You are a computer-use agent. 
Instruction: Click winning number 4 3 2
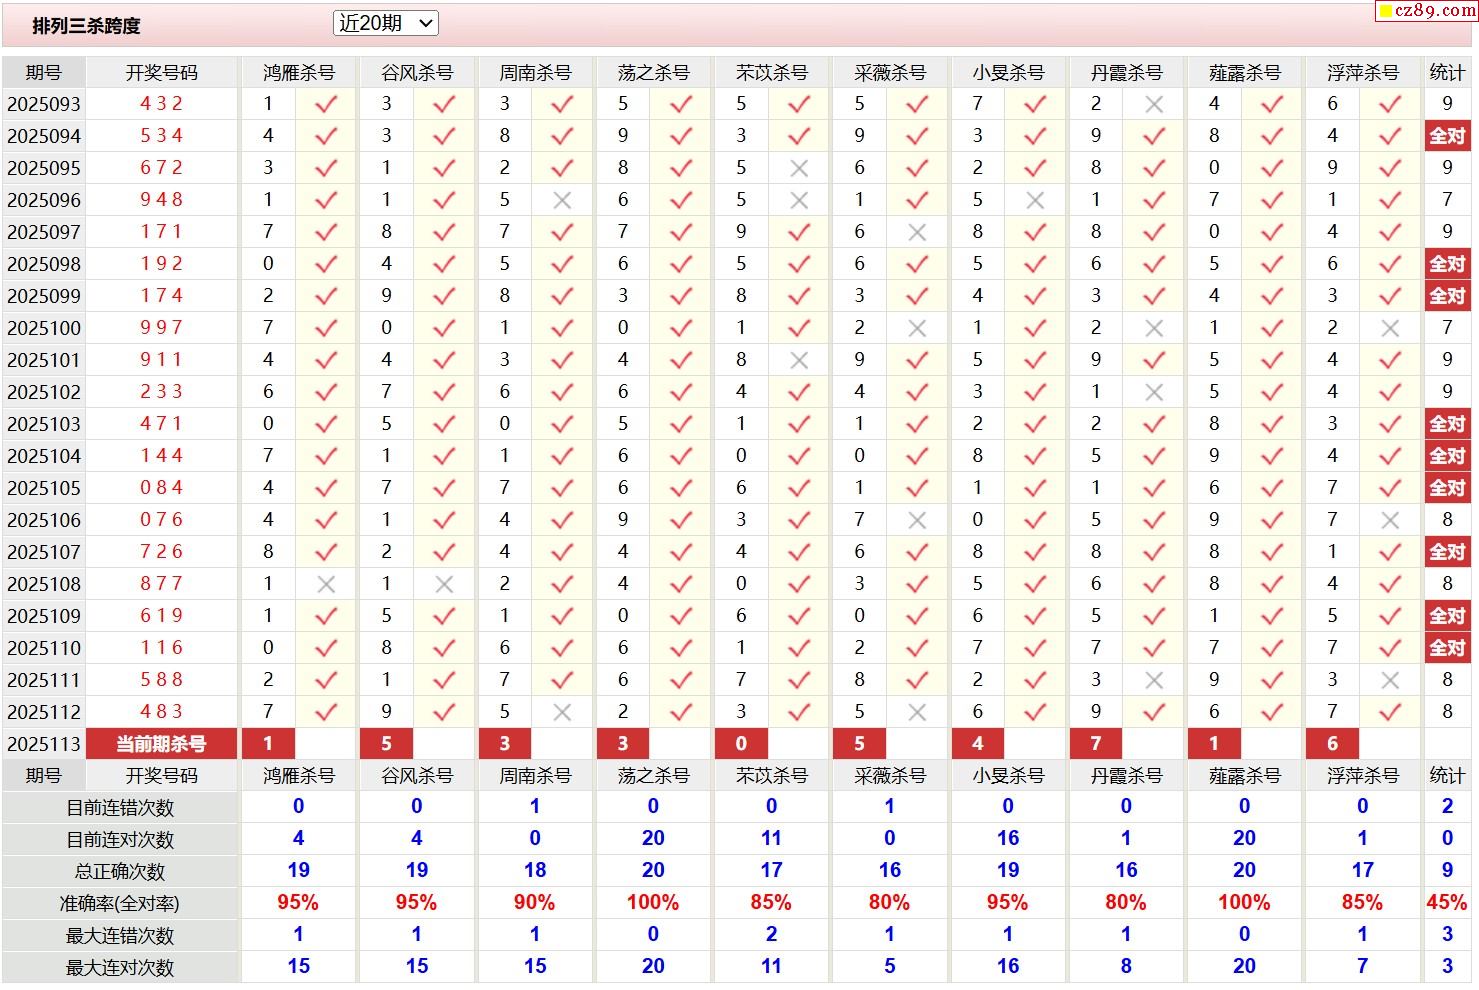(x=161, y=103)
